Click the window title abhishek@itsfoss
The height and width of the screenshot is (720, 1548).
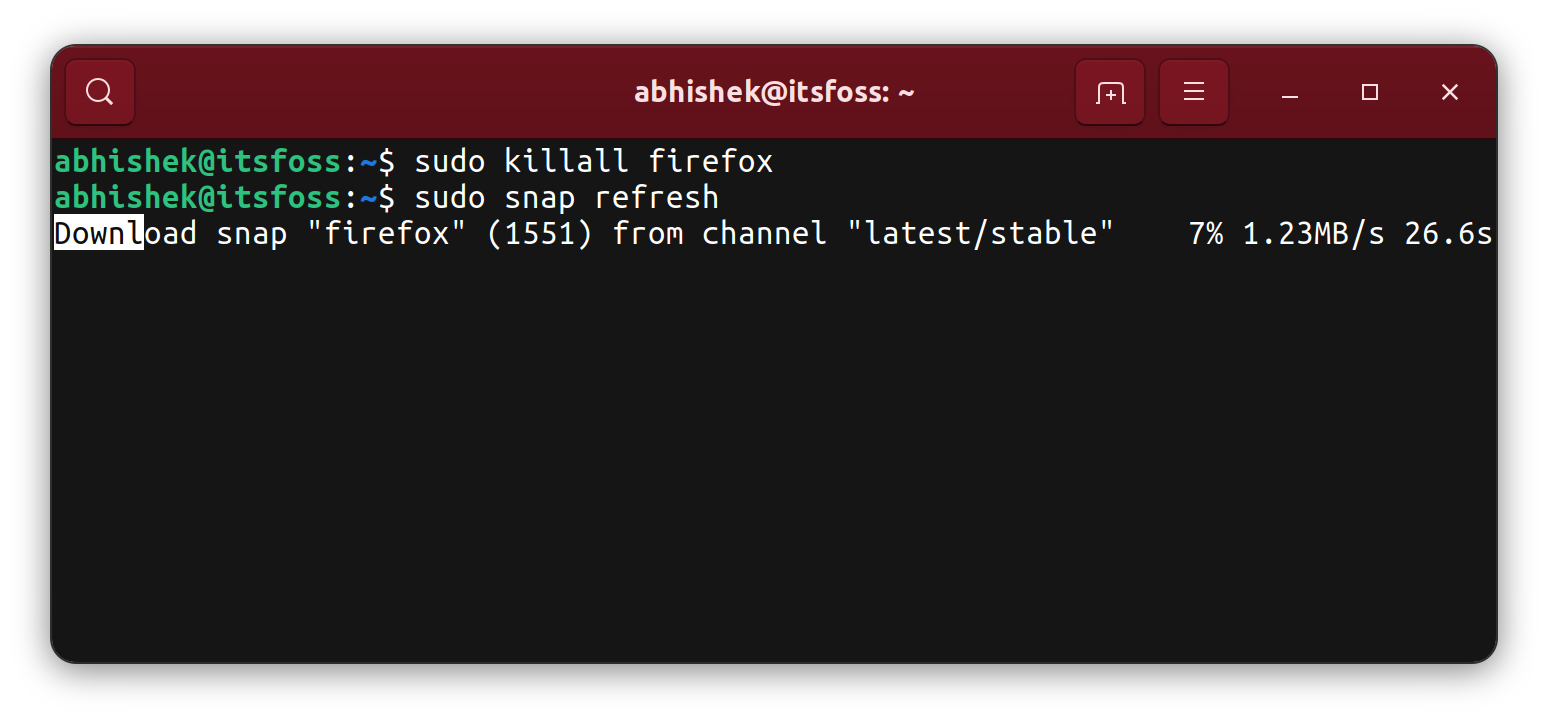(774, 91)
